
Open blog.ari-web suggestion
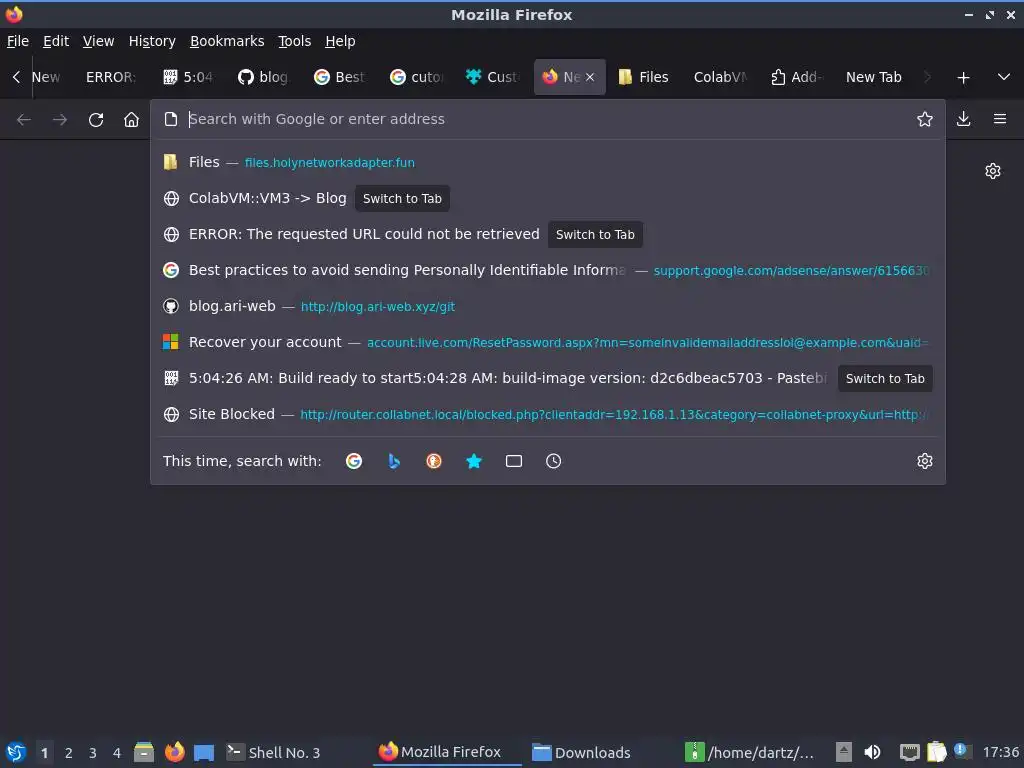pos(547,306)
